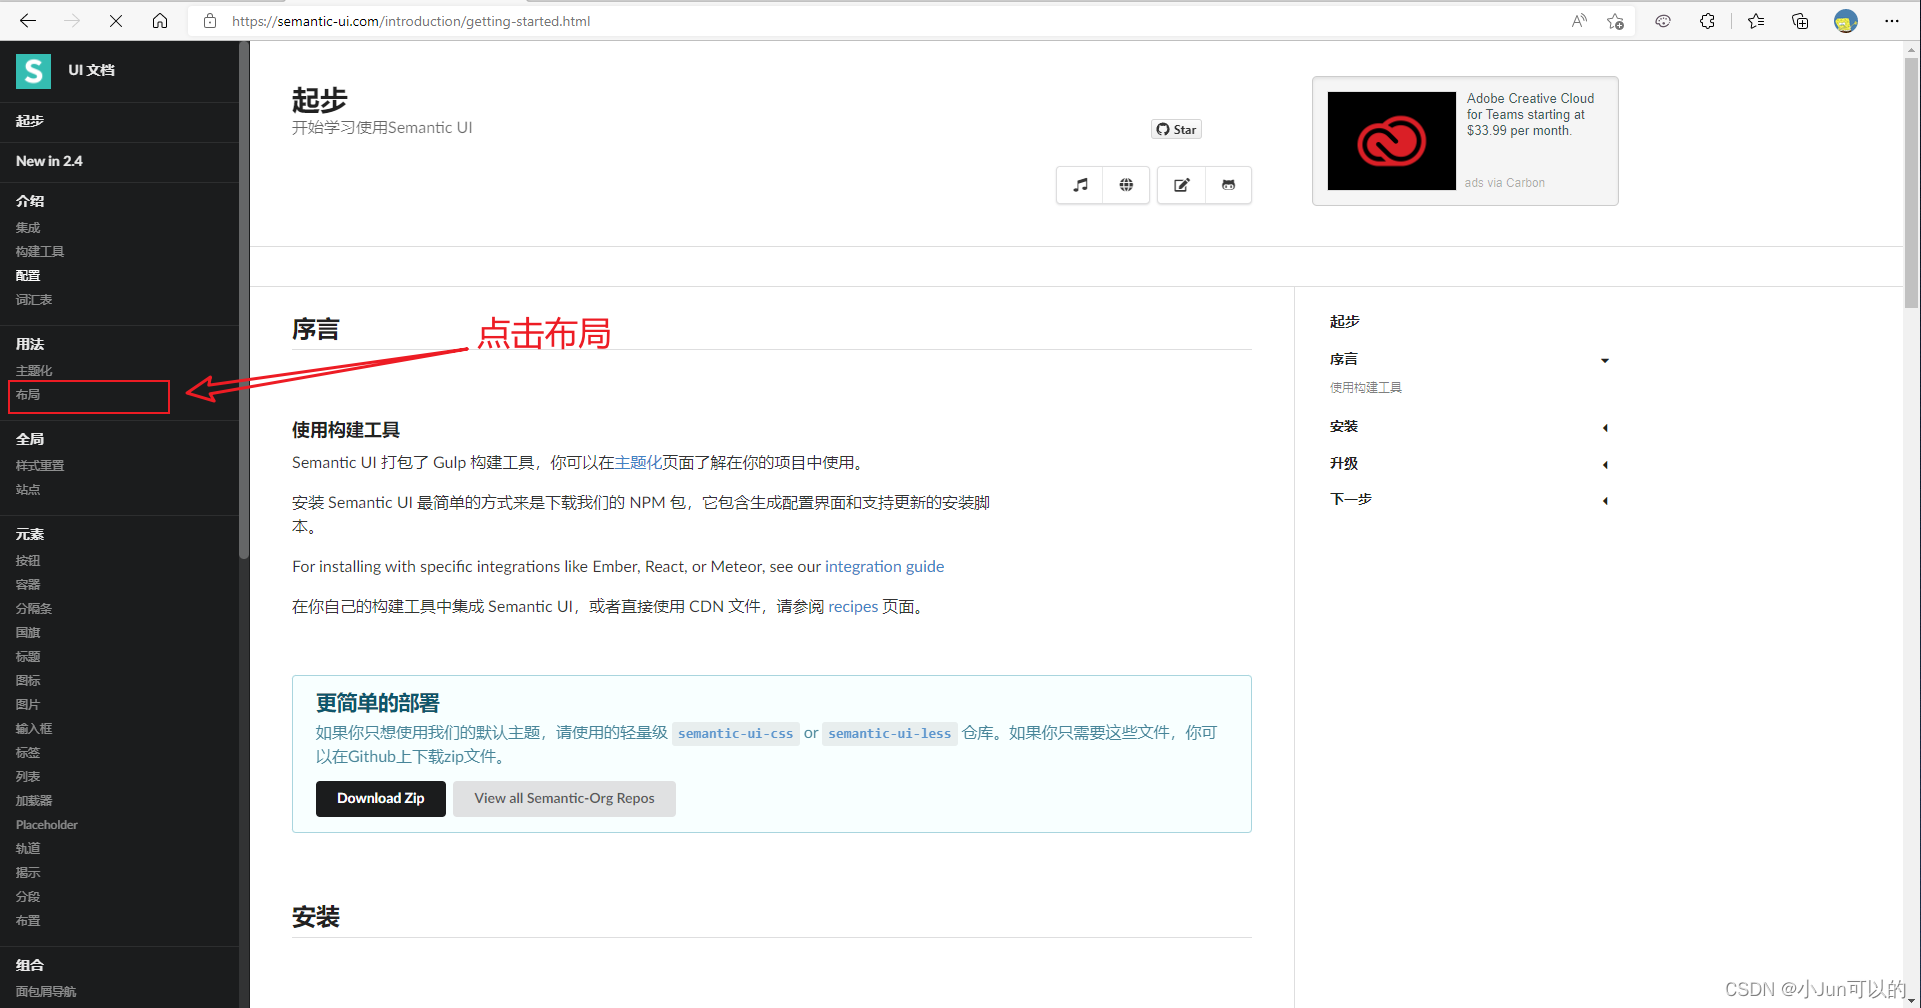1921x1008 pixels.
Task: Stop loading the page with the X button
Action: point(116,21)
